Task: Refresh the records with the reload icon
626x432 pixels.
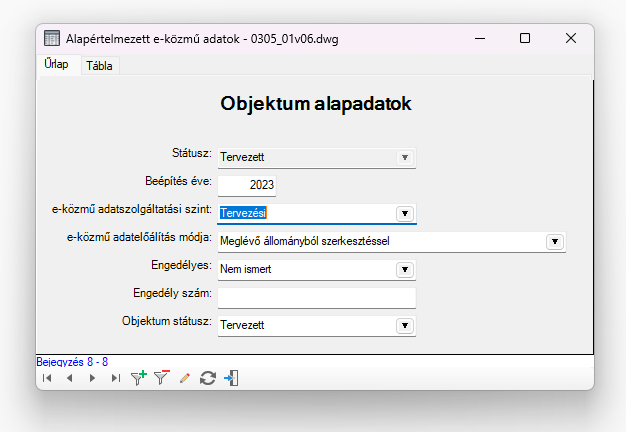Action: point(208,378)
